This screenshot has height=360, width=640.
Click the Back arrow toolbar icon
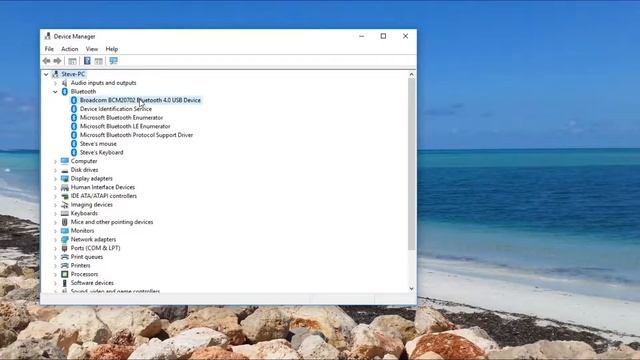coord(46,61)
